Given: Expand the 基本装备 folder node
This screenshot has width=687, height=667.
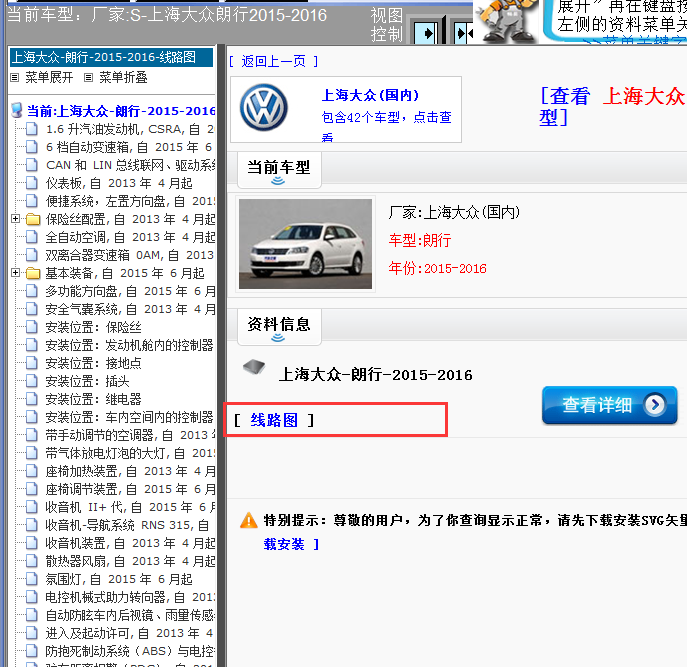Looking at the screenshot, I should pos(15,273).
